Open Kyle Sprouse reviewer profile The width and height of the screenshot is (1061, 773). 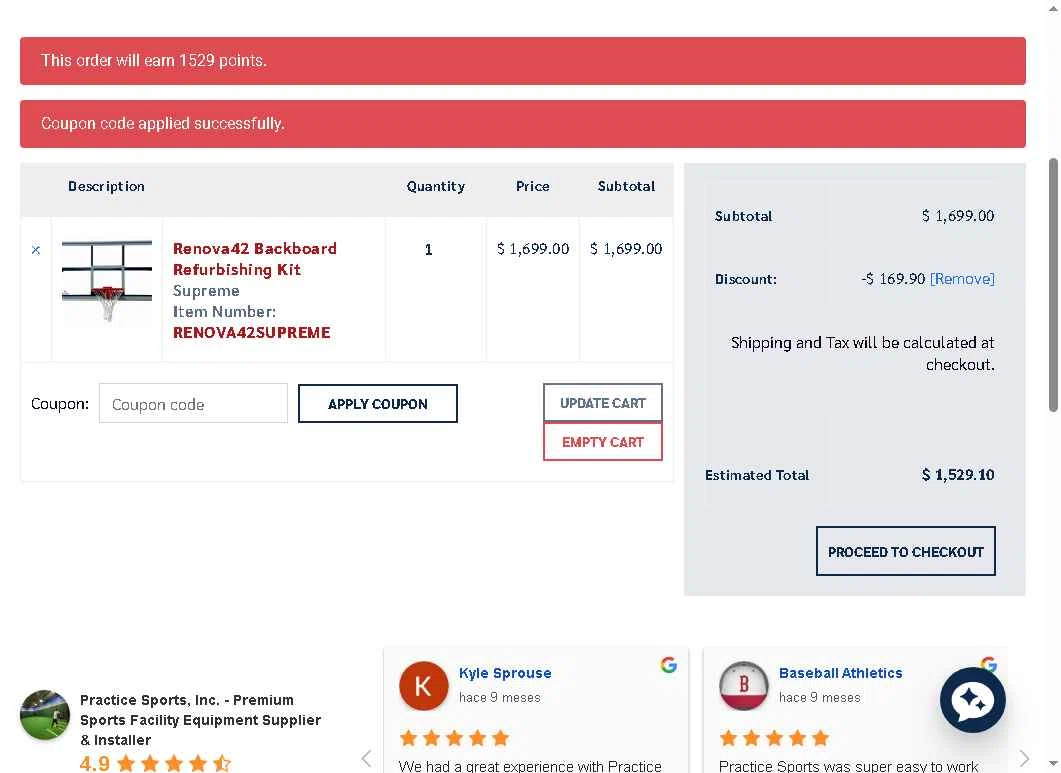coord(505,673)
